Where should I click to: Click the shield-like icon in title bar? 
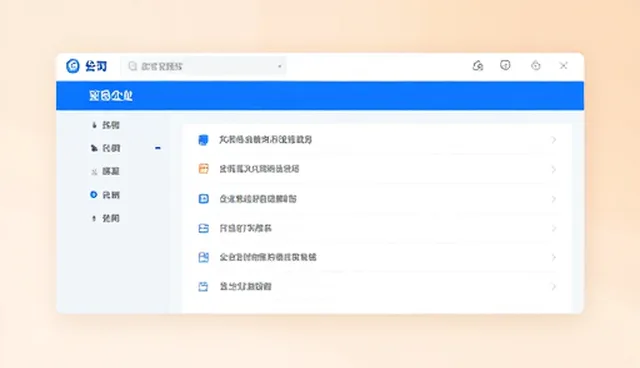(505, 65)
